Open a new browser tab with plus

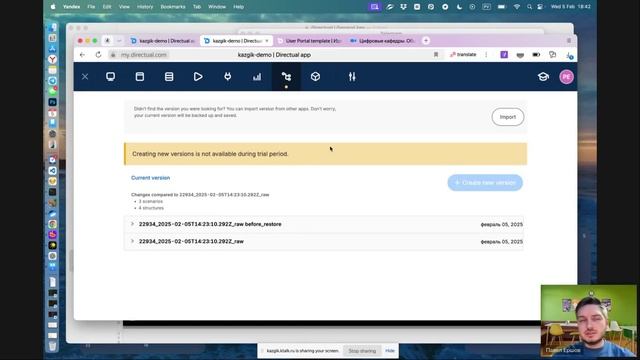(426, 40)
